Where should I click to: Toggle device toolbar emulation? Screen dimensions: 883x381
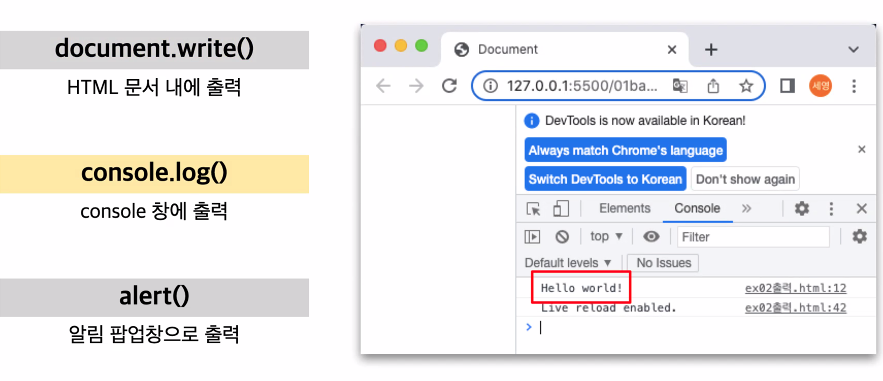coord(560,209)
